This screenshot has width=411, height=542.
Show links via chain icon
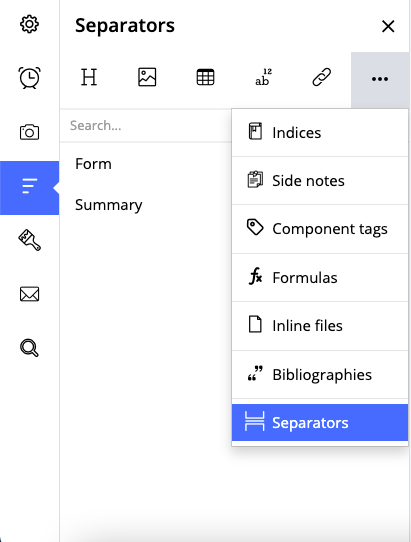(x=321, y=77)
